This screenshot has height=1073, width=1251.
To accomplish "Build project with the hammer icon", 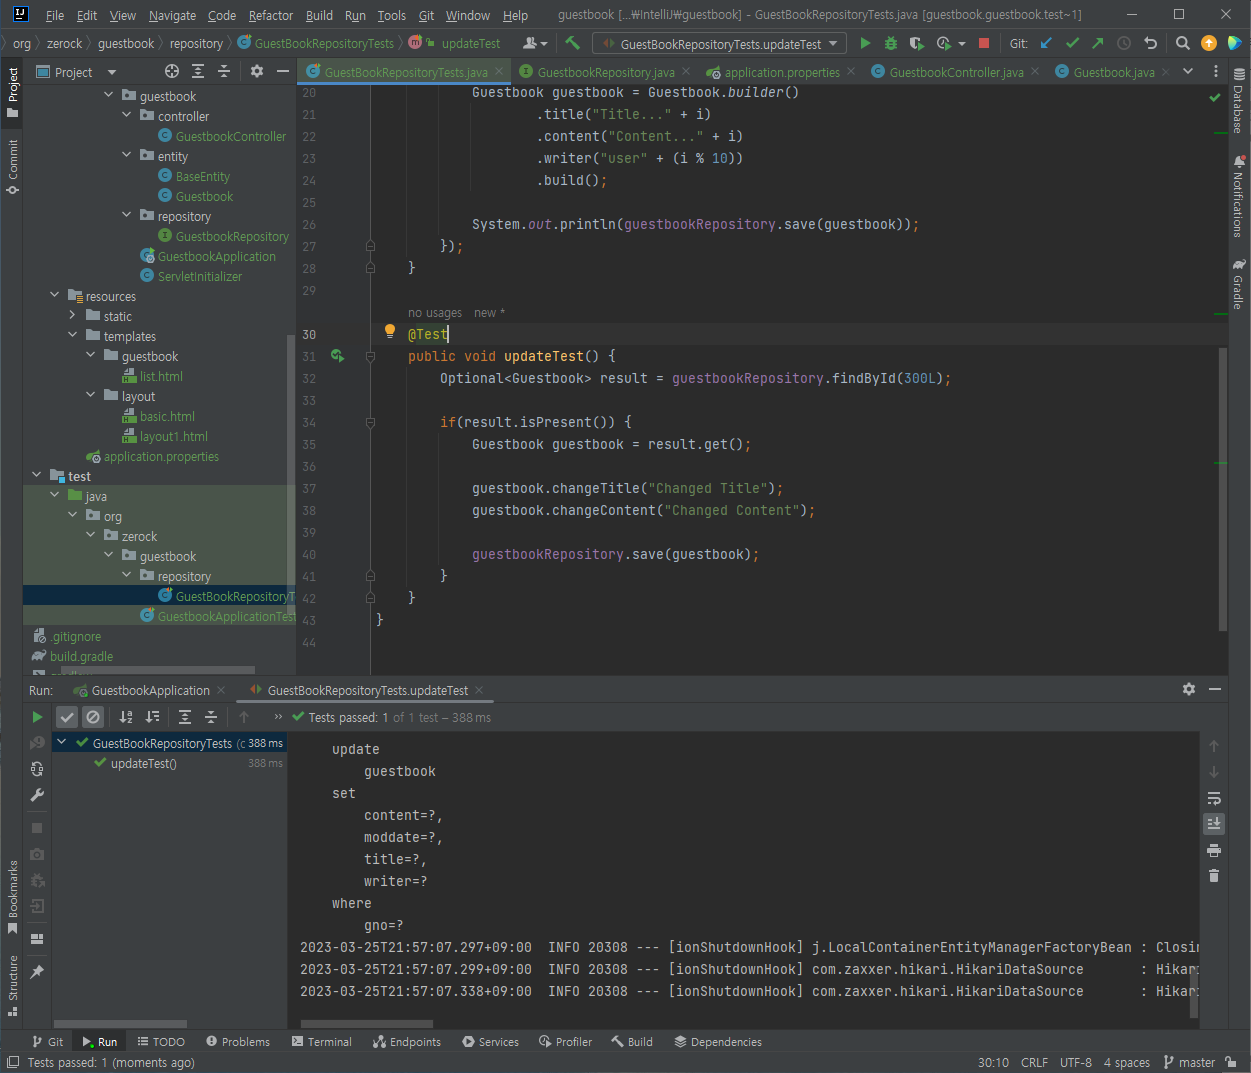I will [572, 43].
